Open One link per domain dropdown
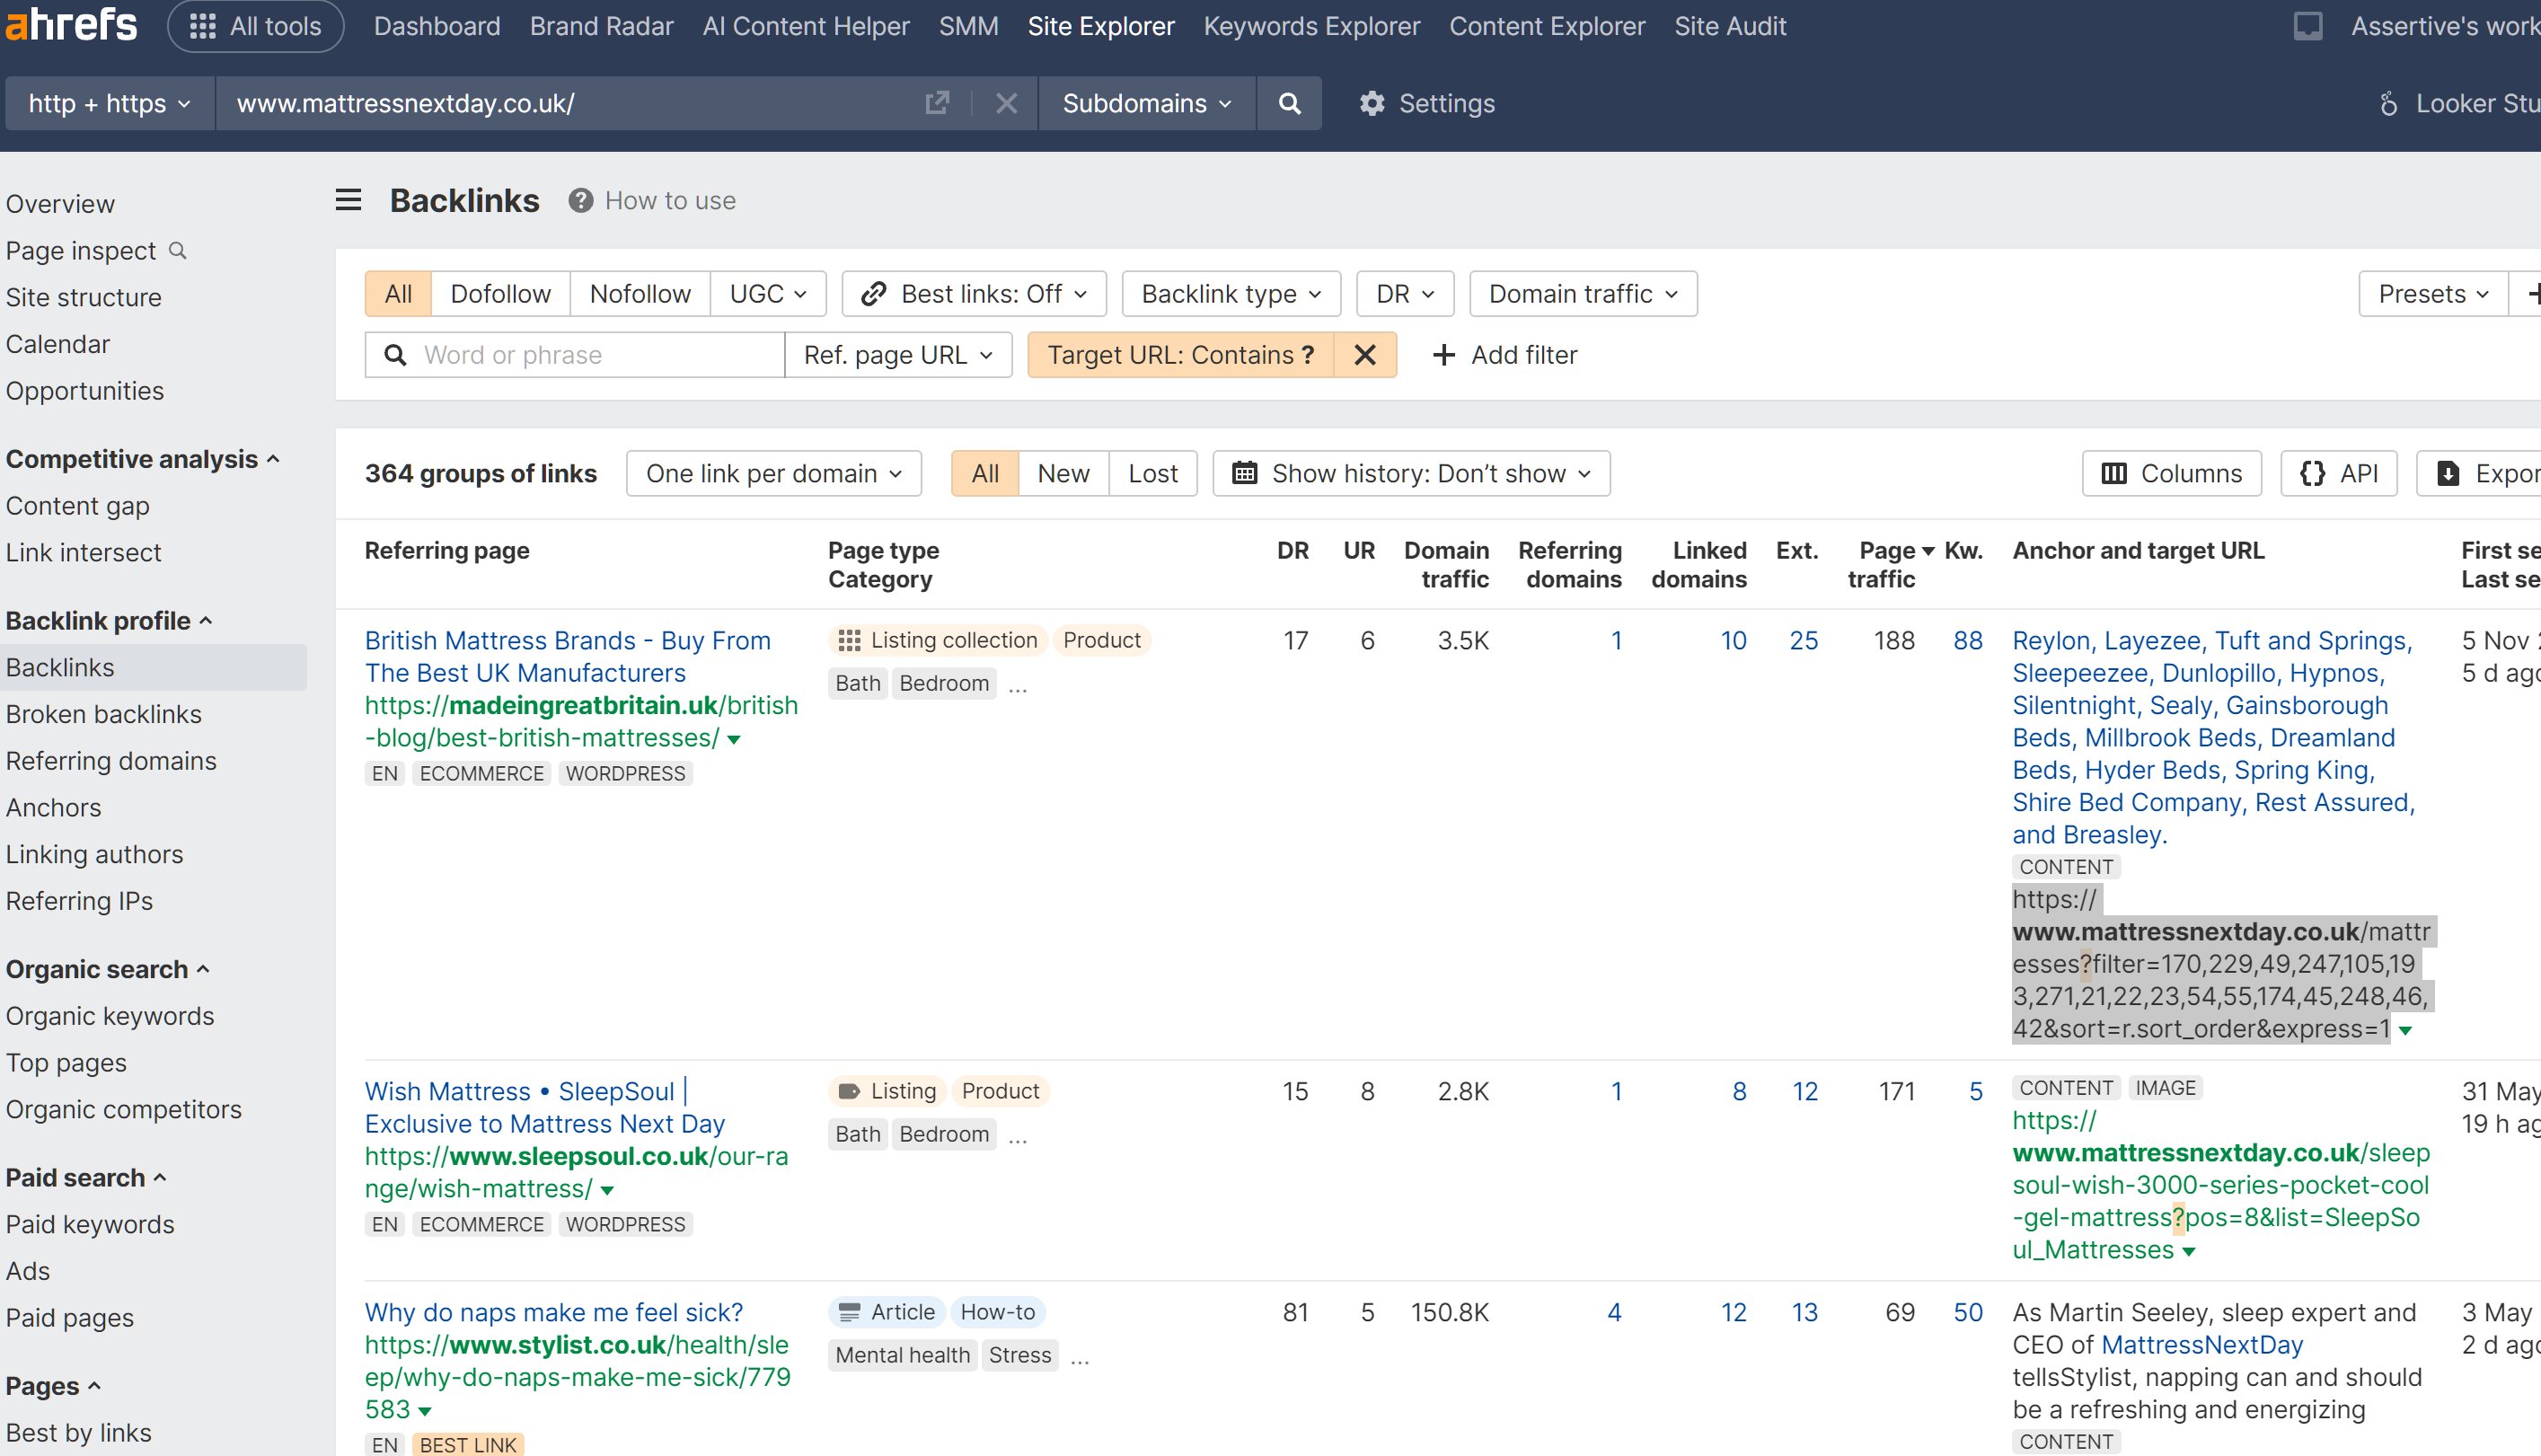The width and height of the screenshot is (2541, 1456). coord(774,473)
